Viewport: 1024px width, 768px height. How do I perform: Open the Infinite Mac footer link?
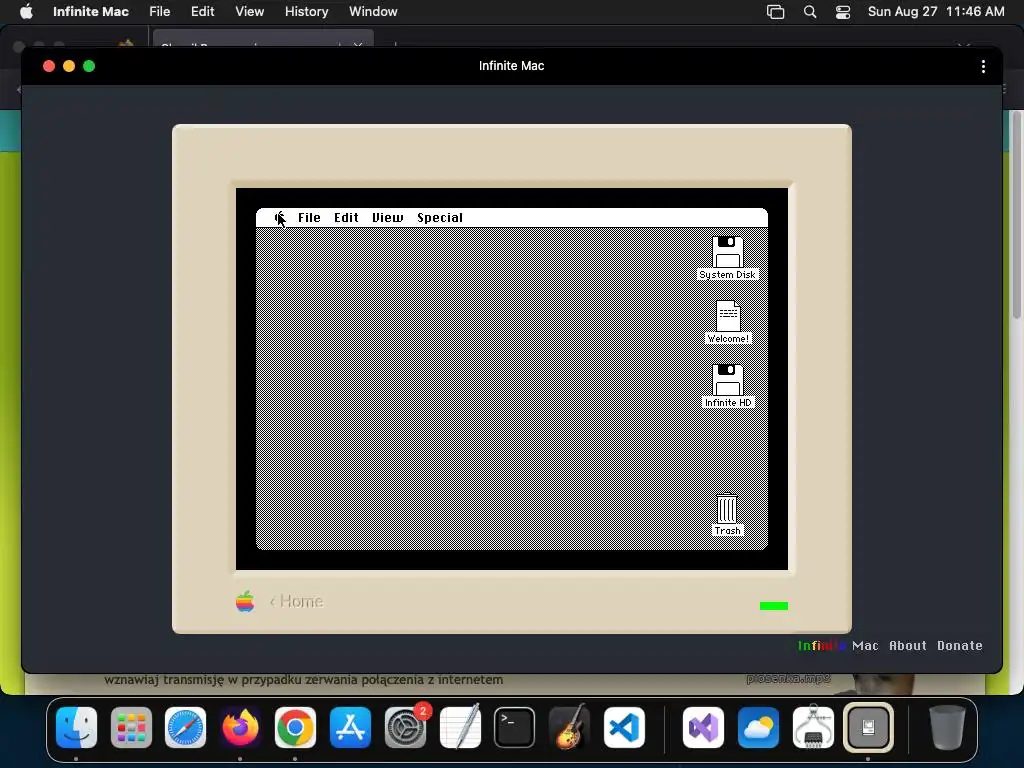click(838, 645)
